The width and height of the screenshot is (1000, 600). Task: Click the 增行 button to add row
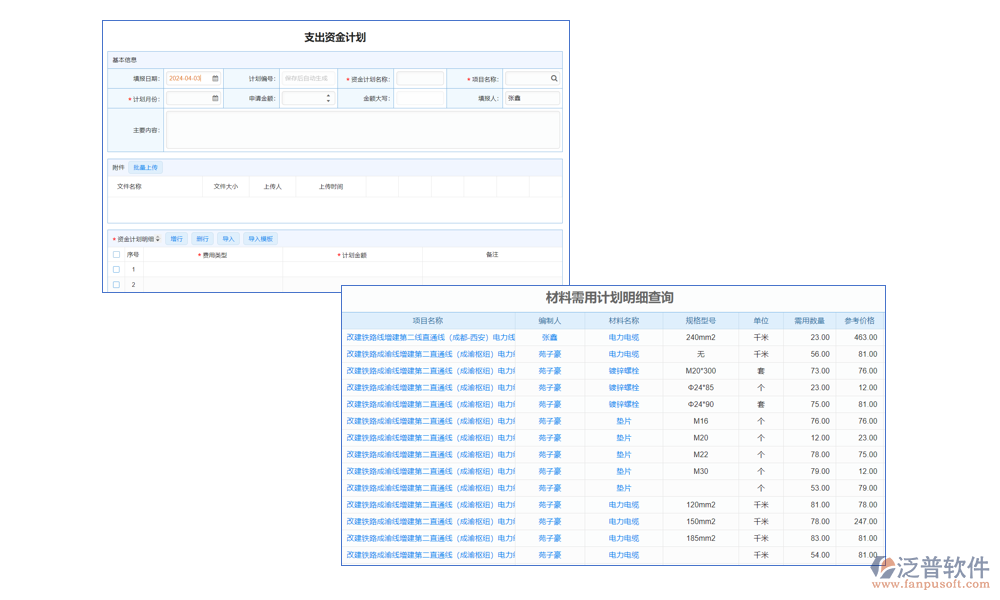pyautogui.click(x=176, y=239)
